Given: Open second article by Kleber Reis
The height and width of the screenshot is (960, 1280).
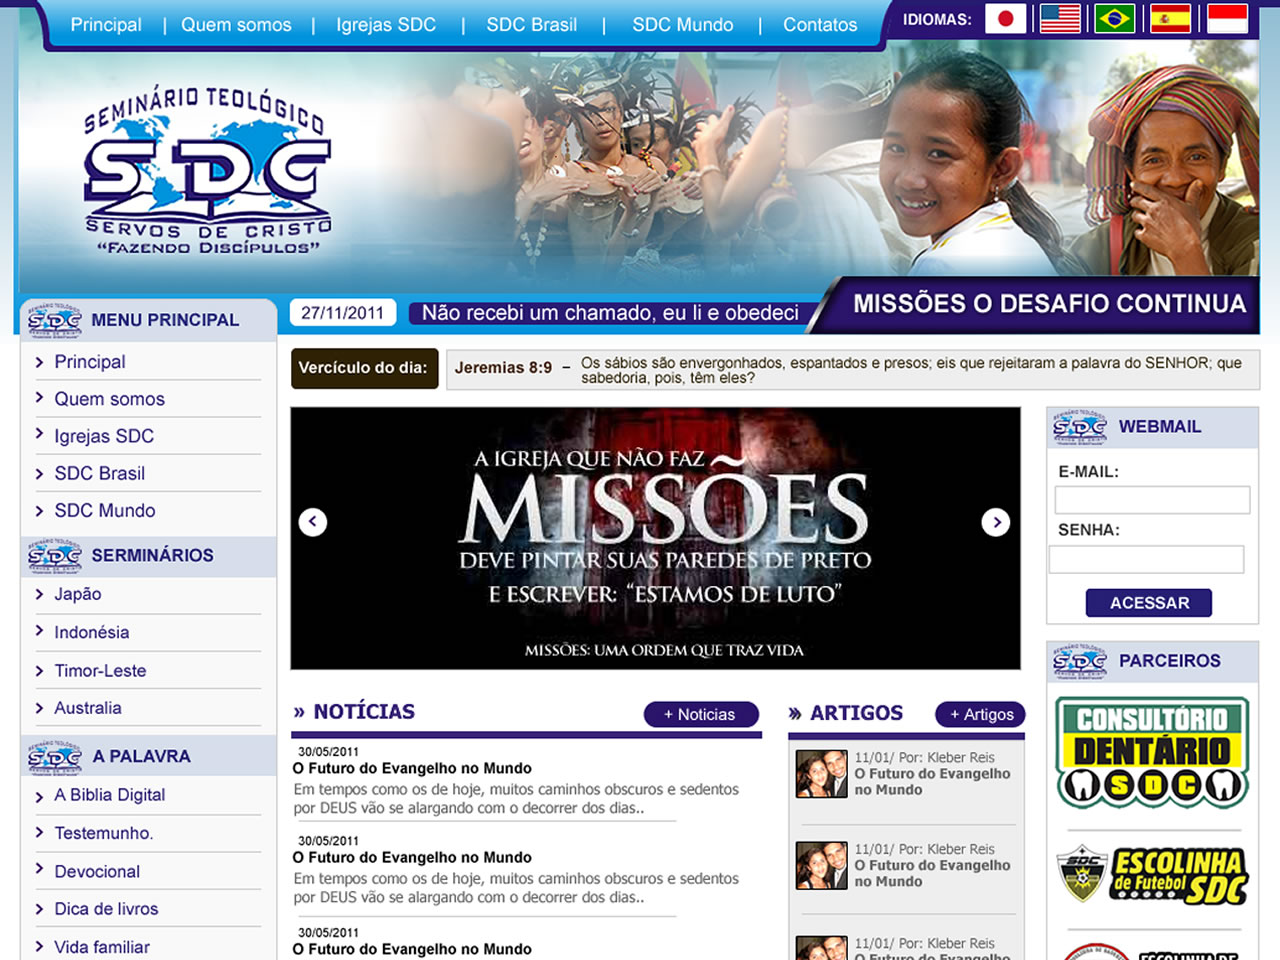Looking at the screenshot, I should 932,873.
